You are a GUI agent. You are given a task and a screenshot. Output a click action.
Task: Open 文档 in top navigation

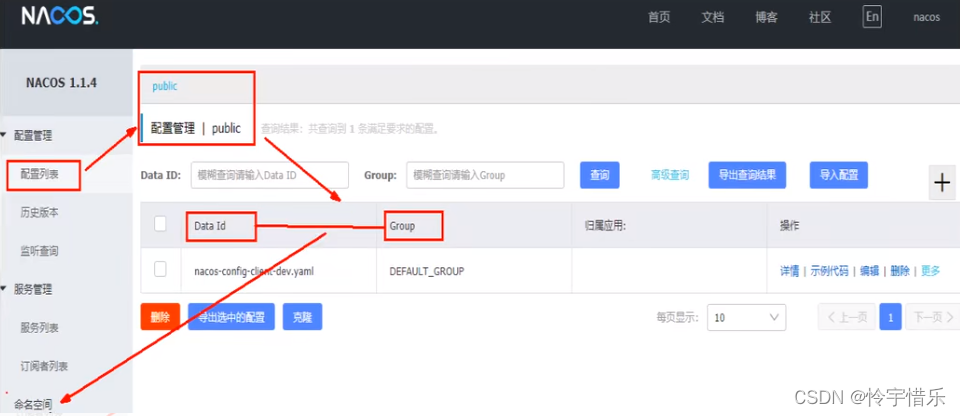click(713, 17)
